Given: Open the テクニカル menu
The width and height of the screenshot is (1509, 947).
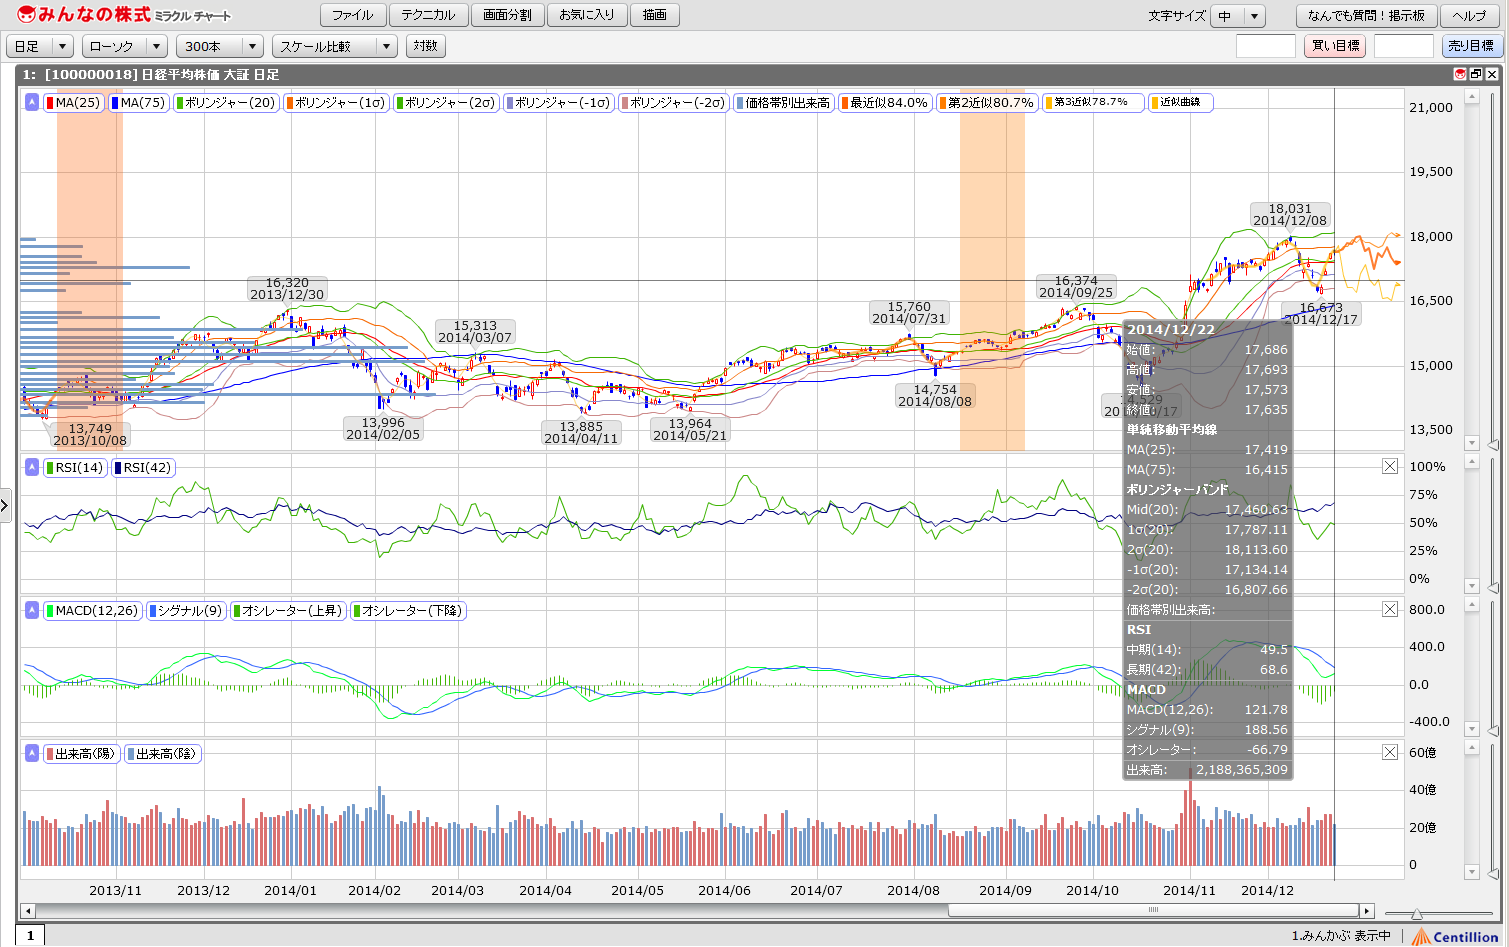Looking at the screenshot, I should point(428,15).
